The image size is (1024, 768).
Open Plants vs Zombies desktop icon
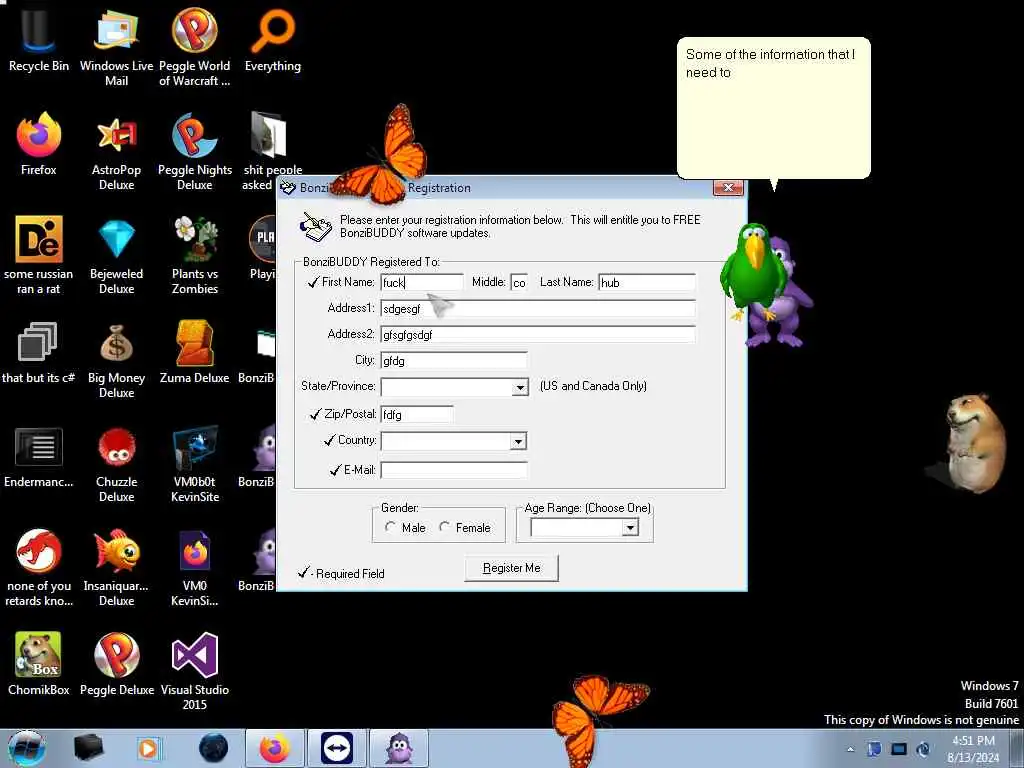click(195, 255)
